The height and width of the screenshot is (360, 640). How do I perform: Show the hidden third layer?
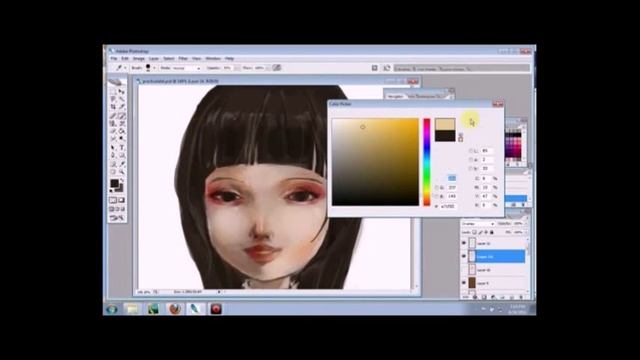point(464,270)
